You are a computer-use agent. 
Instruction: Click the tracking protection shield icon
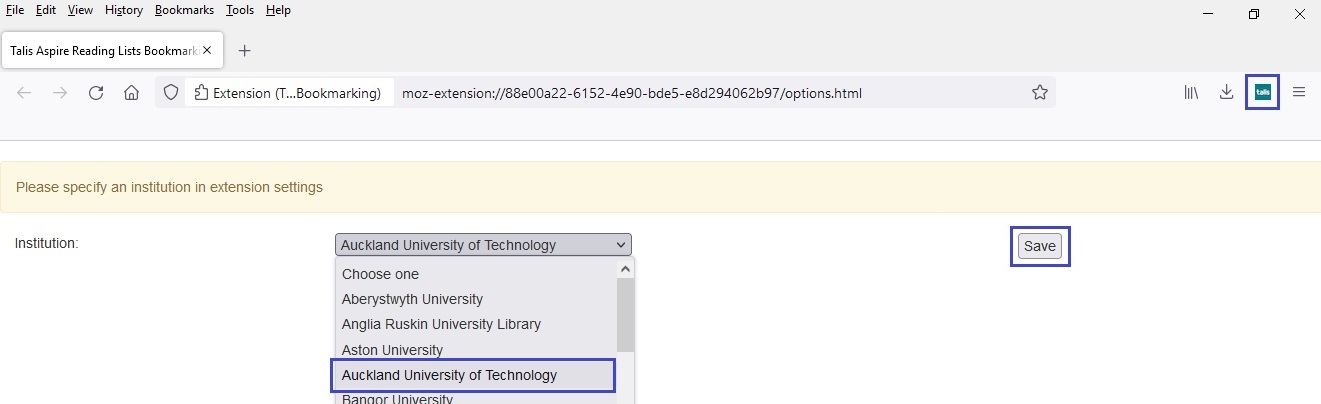(171, 93)
